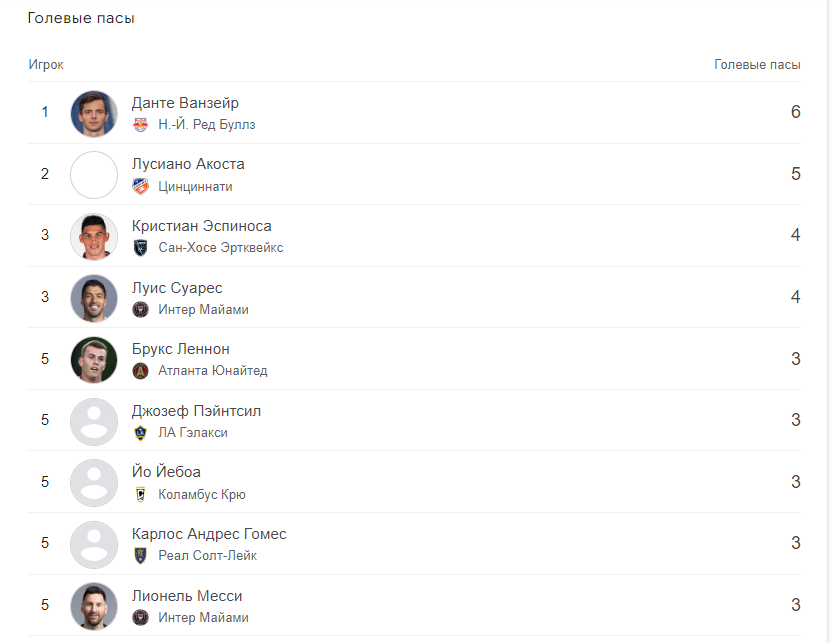Open player name Йо Йебоа
Viewport: 831px width, 643px height.
pos(166,472)
